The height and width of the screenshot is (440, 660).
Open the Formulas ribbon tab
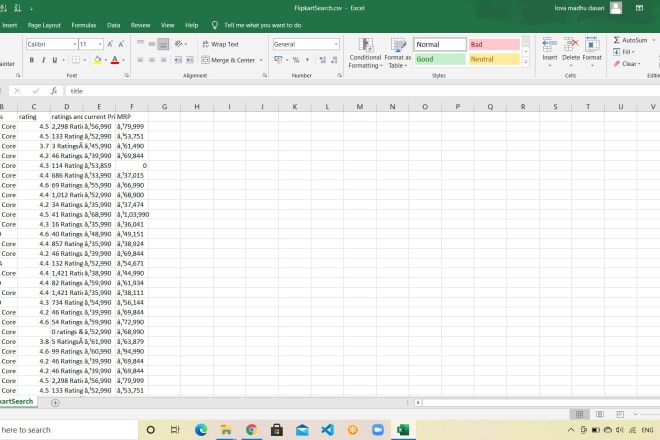click(x=84, y=24)
